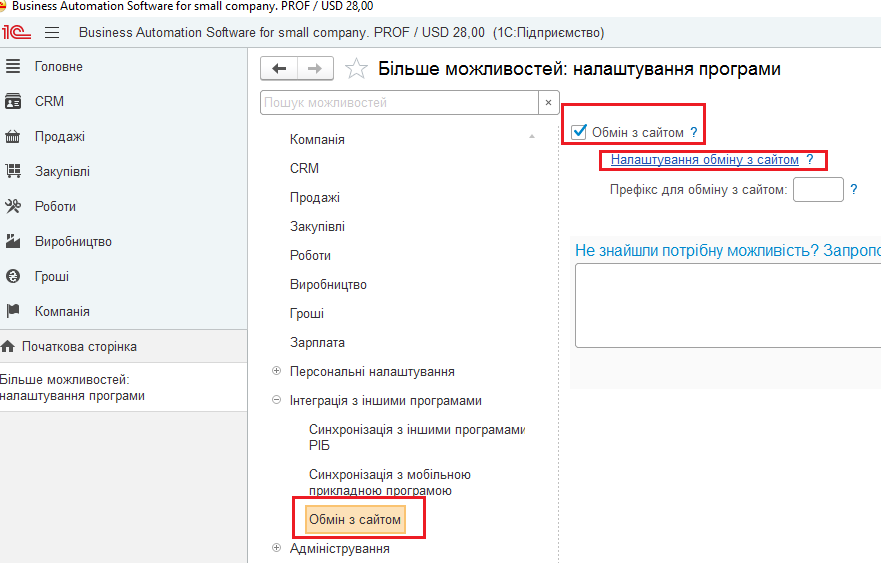
Task: Select Компанія in the settings tree
Action: (317, 139)
